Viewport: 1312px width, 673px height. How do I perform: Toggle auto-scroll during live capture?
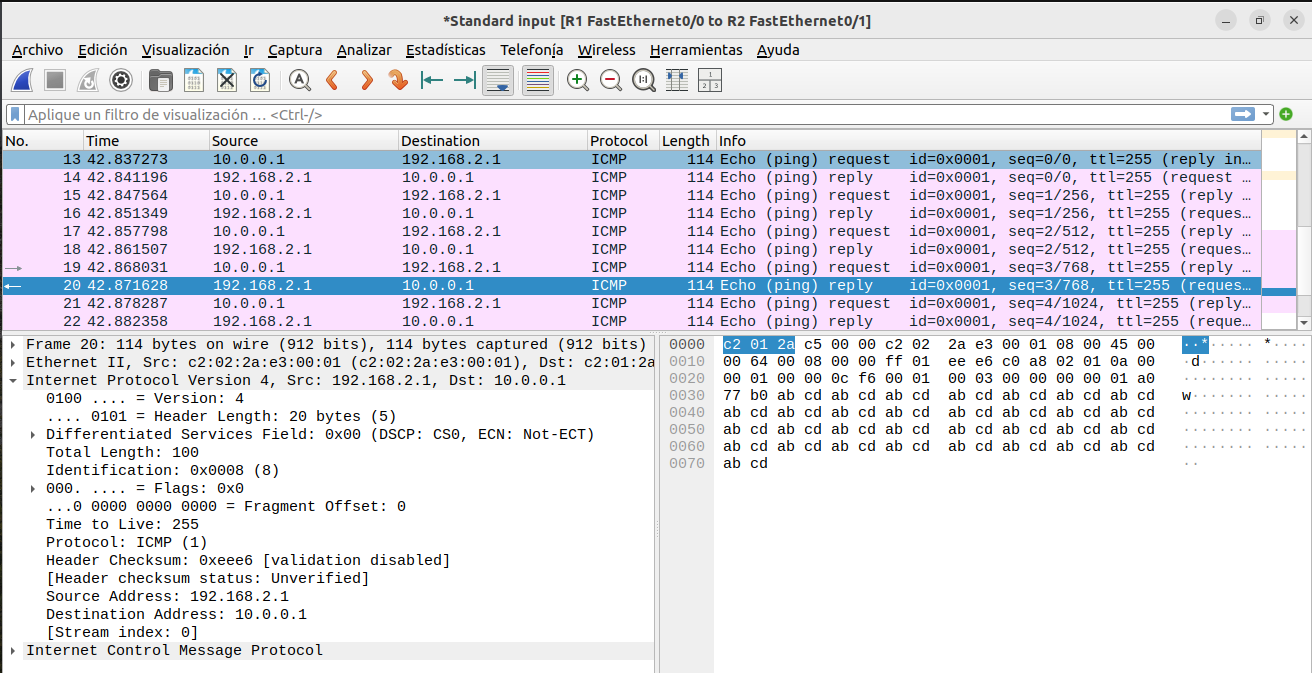pos(498,80)
